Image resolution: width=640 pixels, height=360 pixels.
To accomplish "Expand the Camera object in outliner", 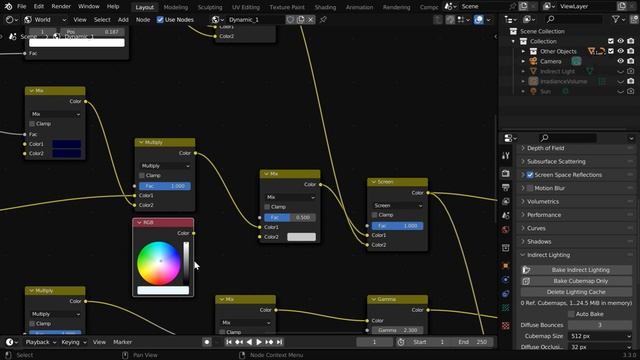I will (x=523, y=61).
